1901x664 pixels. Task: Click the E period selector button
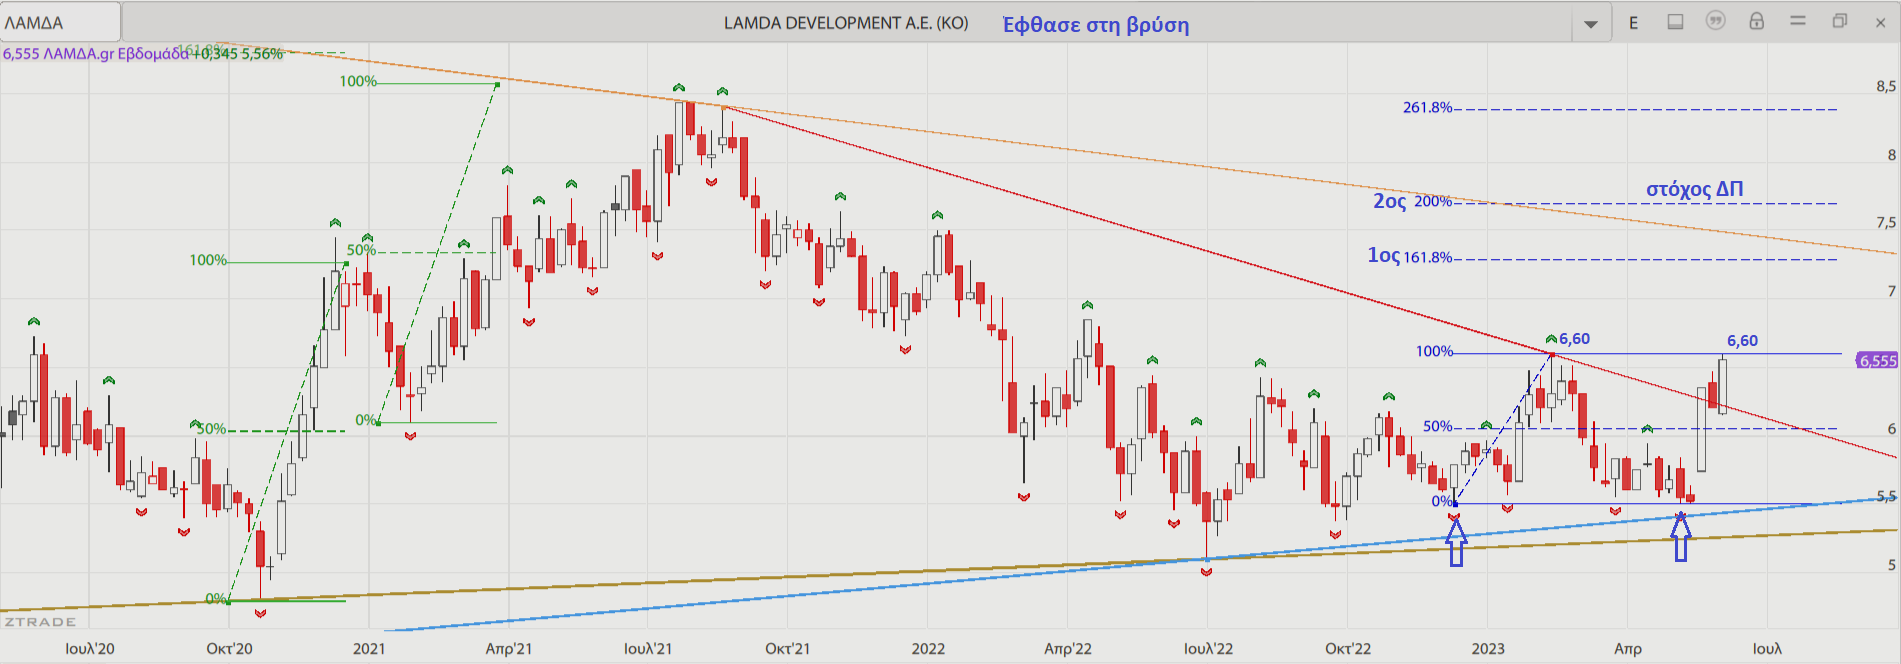[x=1634, y=23]
